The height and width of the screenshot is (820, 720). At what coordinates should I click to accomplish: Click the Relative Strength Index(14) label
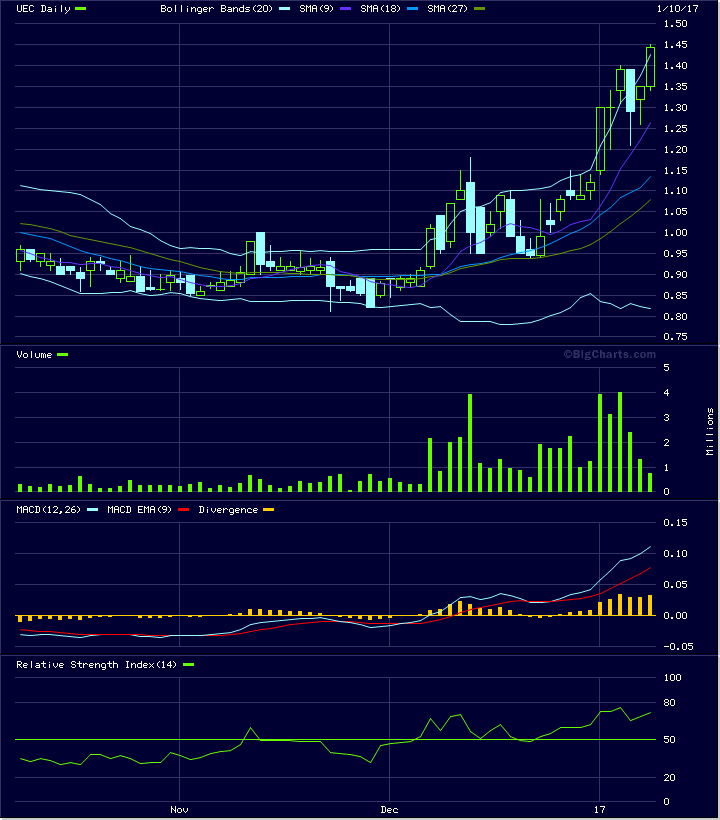click(97, 665)
